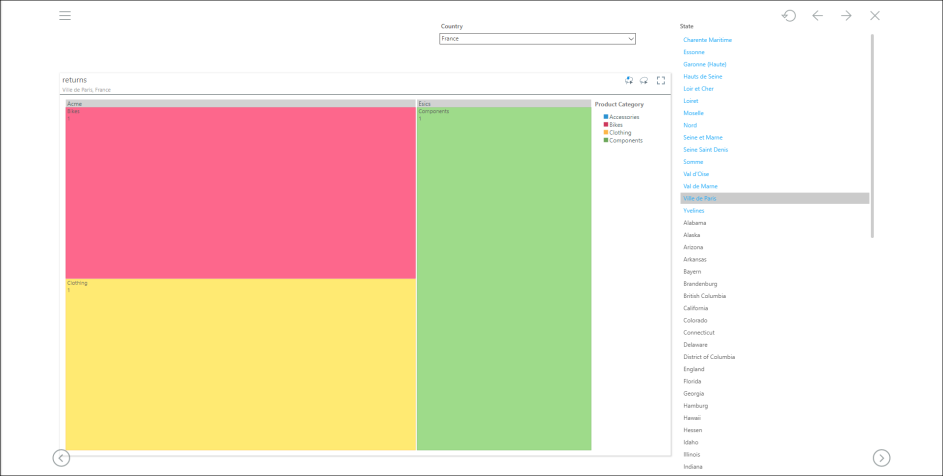The image size is (943, 476).
Task: Click the Accessories legend color swatch
Action: tap(606, 117)
